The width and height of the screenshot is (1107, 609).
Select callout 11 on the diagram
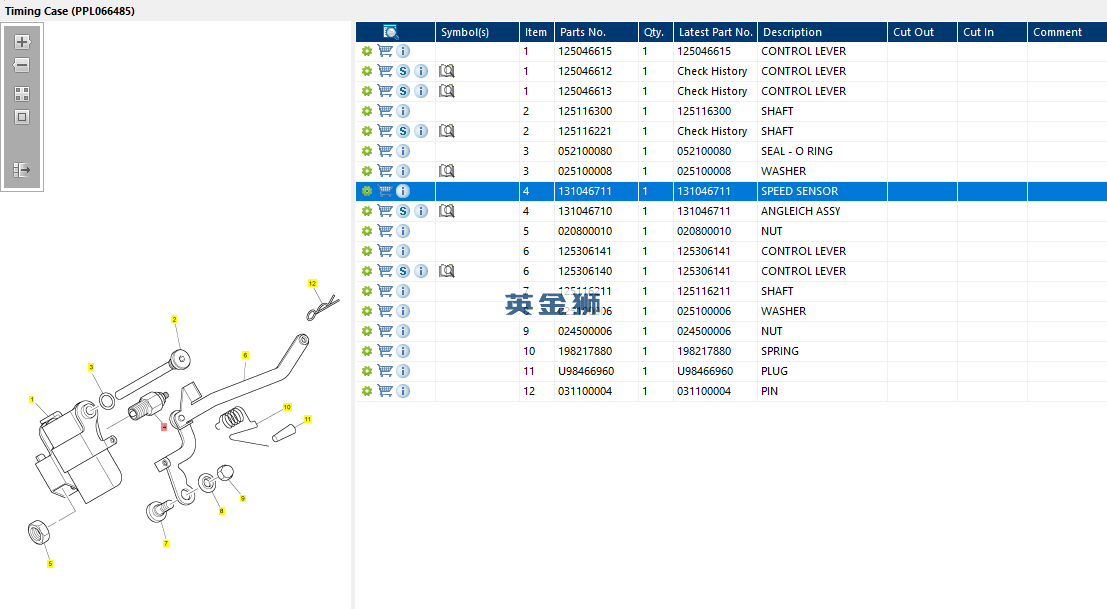point(307,419)
